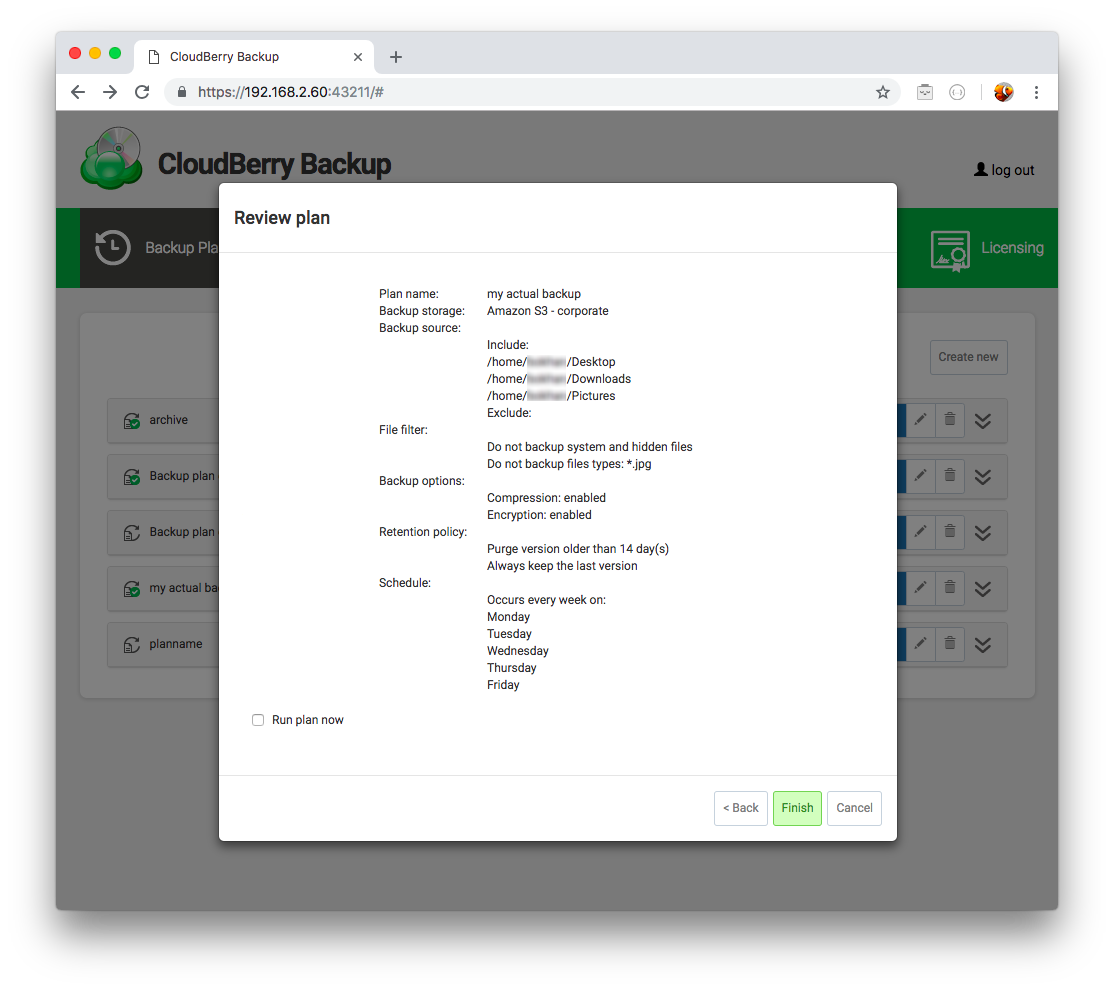Tick the Run plan now checkbox
The width and height of the screenshot is (1114, 990).
pos(258,720)
